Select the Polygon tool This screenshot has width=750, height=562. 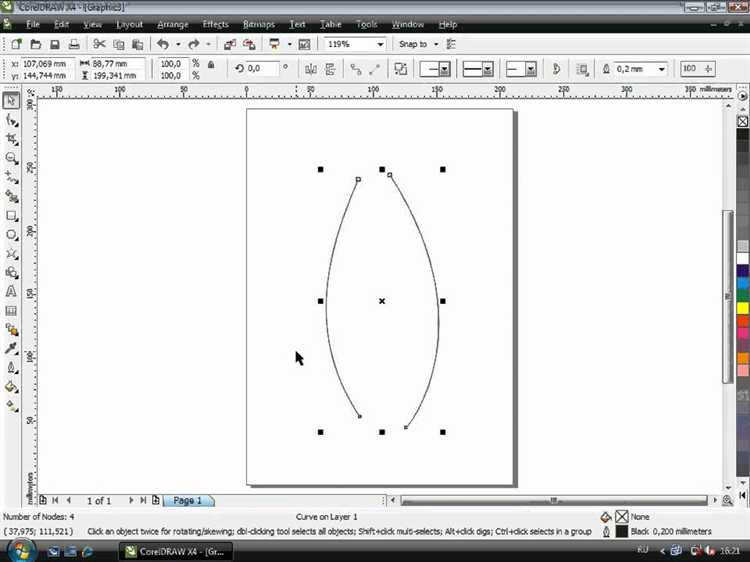tap(11, 254)
